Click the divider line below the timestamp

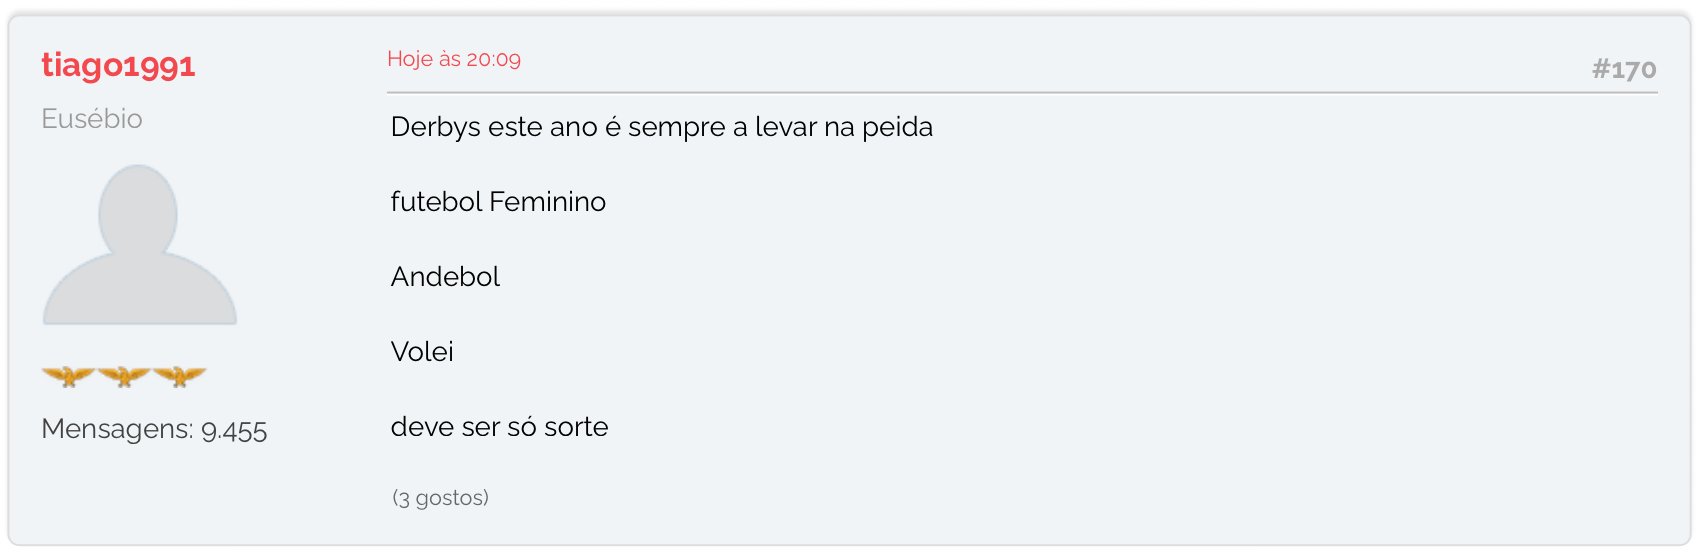coord(1022,93)
